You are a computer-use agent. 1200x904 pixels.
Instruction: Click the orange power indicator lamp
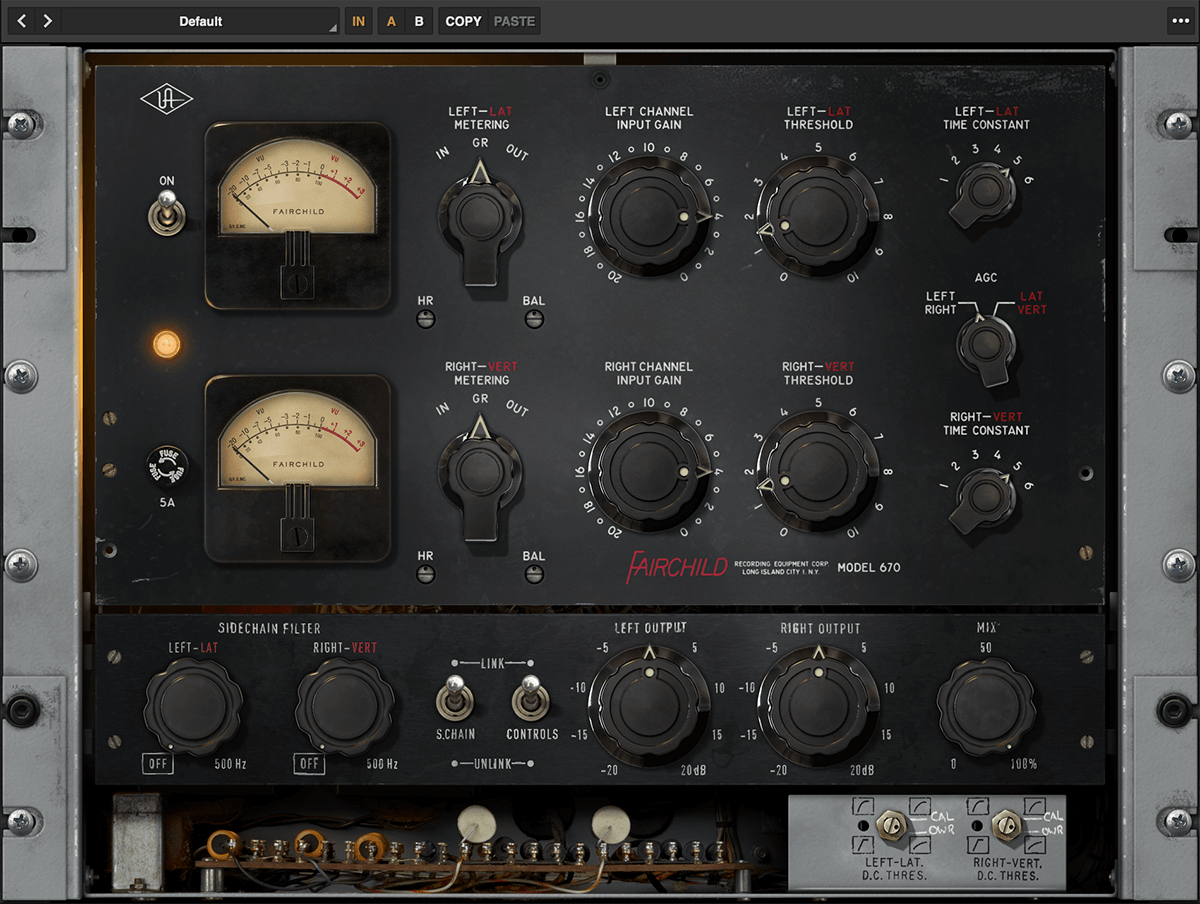coord(167,345)
